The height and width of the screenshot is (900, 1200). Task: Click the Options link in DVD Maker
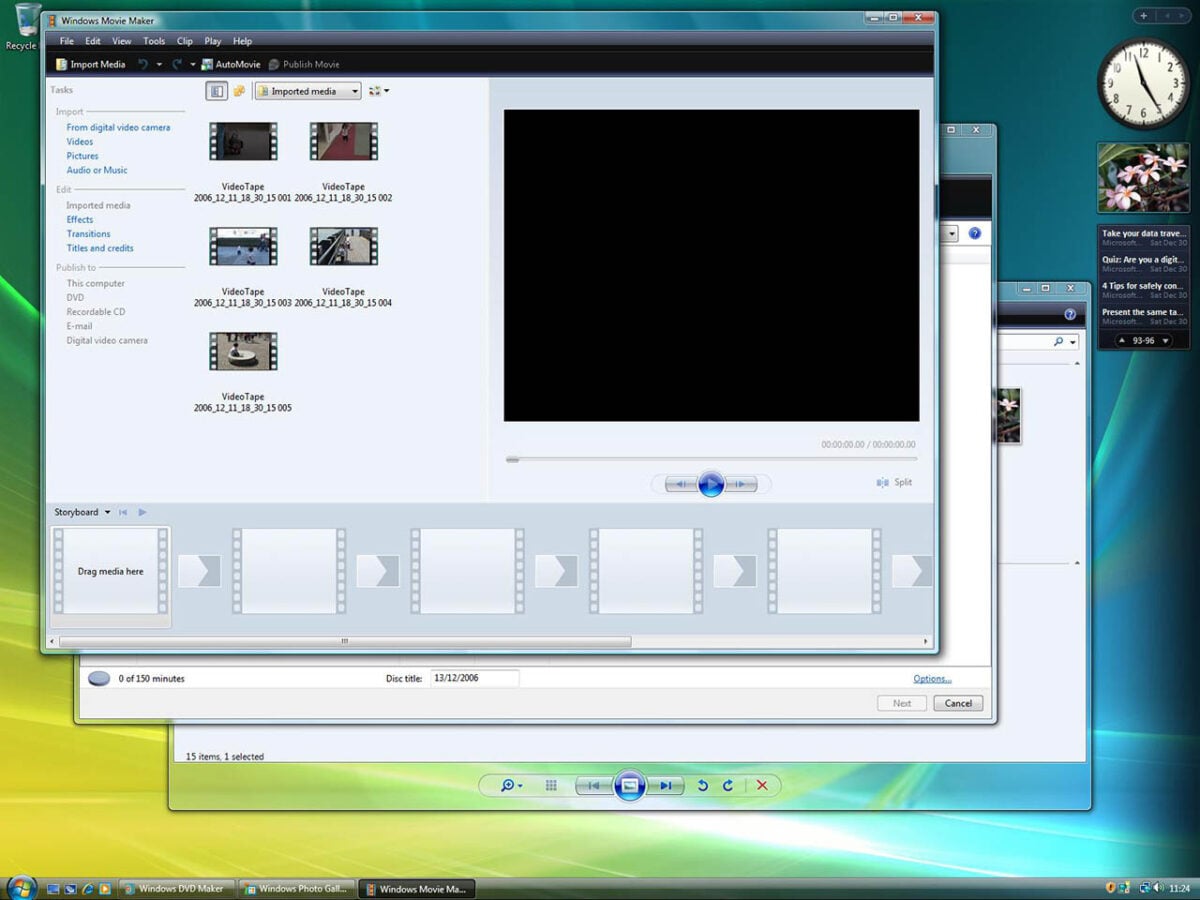tap(932, 679)
